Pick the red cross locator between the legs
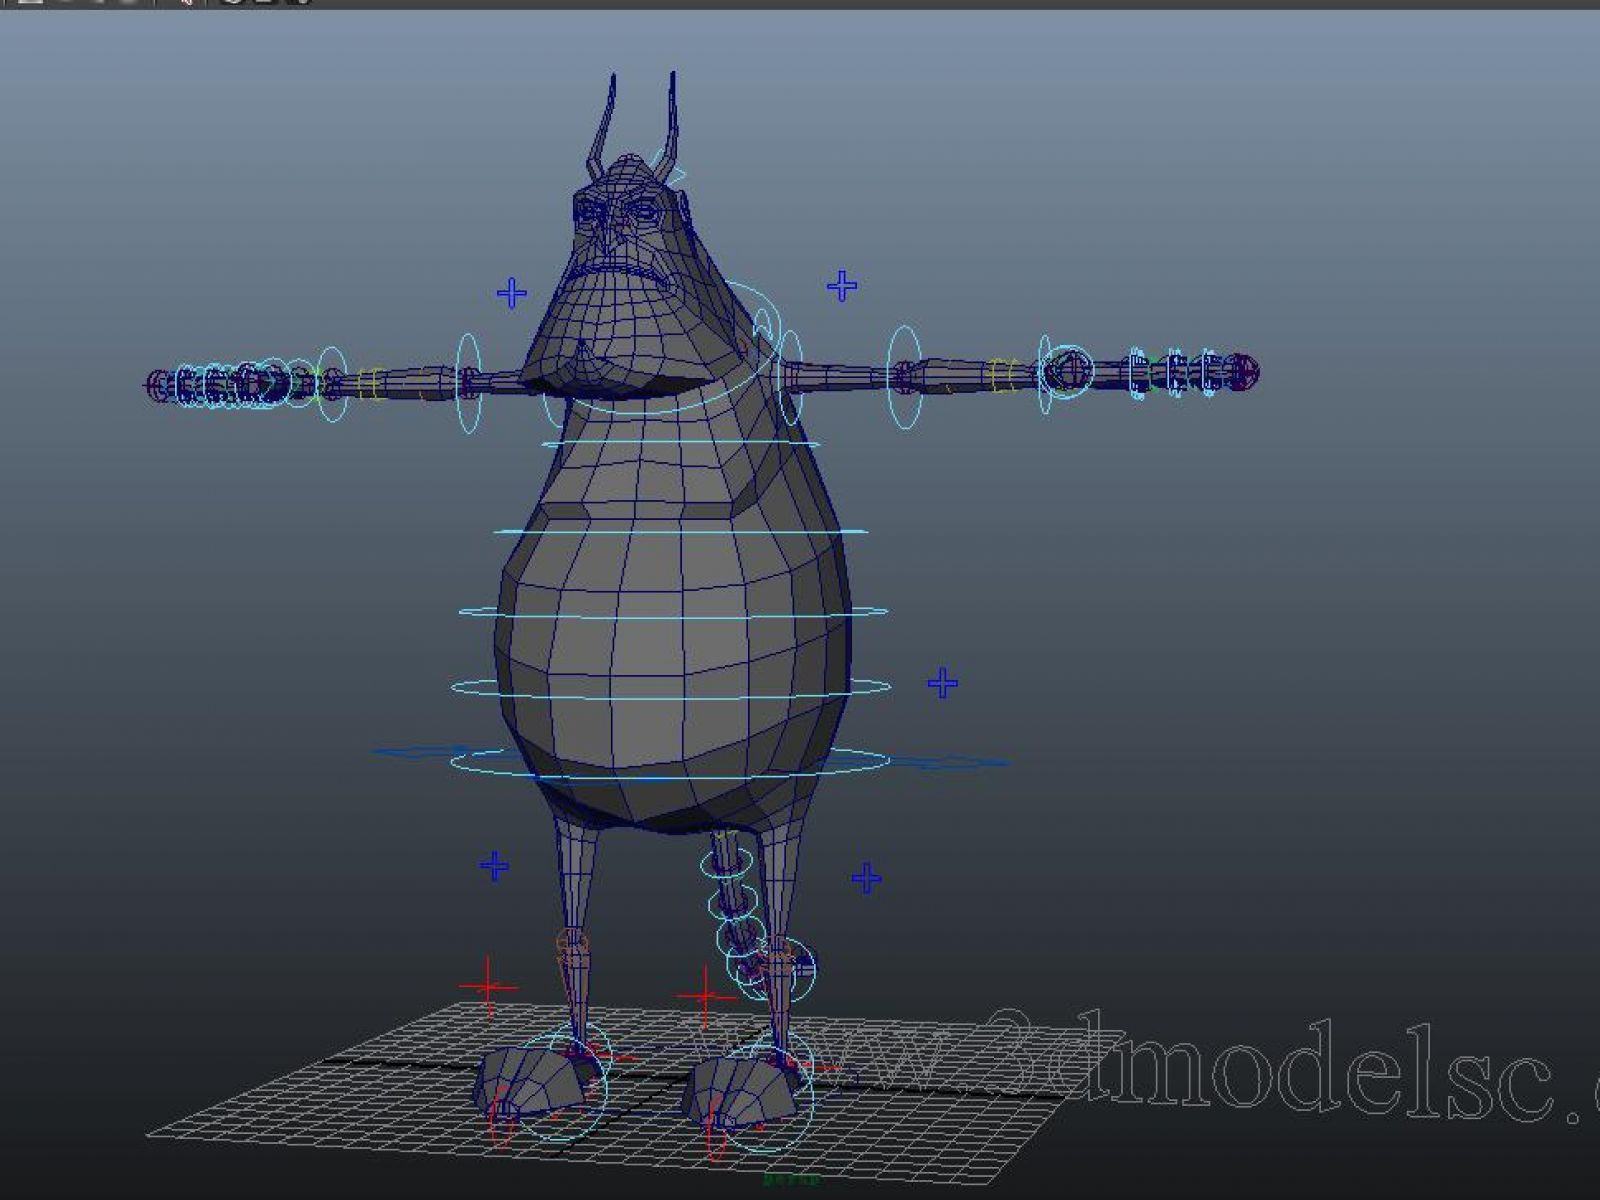Screen dimensions: 1600x1200 click(x=707, y=996)
